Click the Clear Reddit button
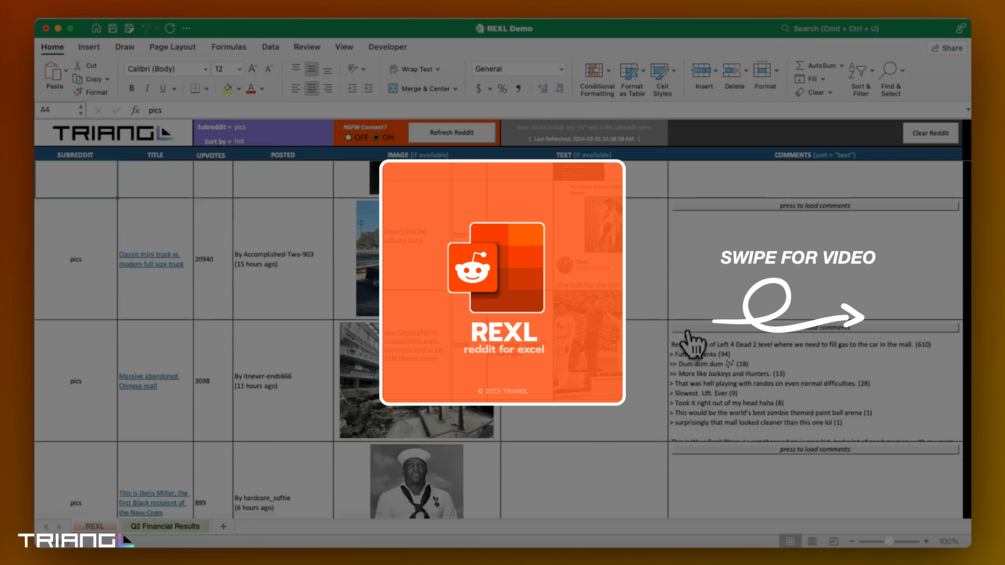Image resolution: width=1005 pixels, height=565 pixels. (x=930, y=133)
